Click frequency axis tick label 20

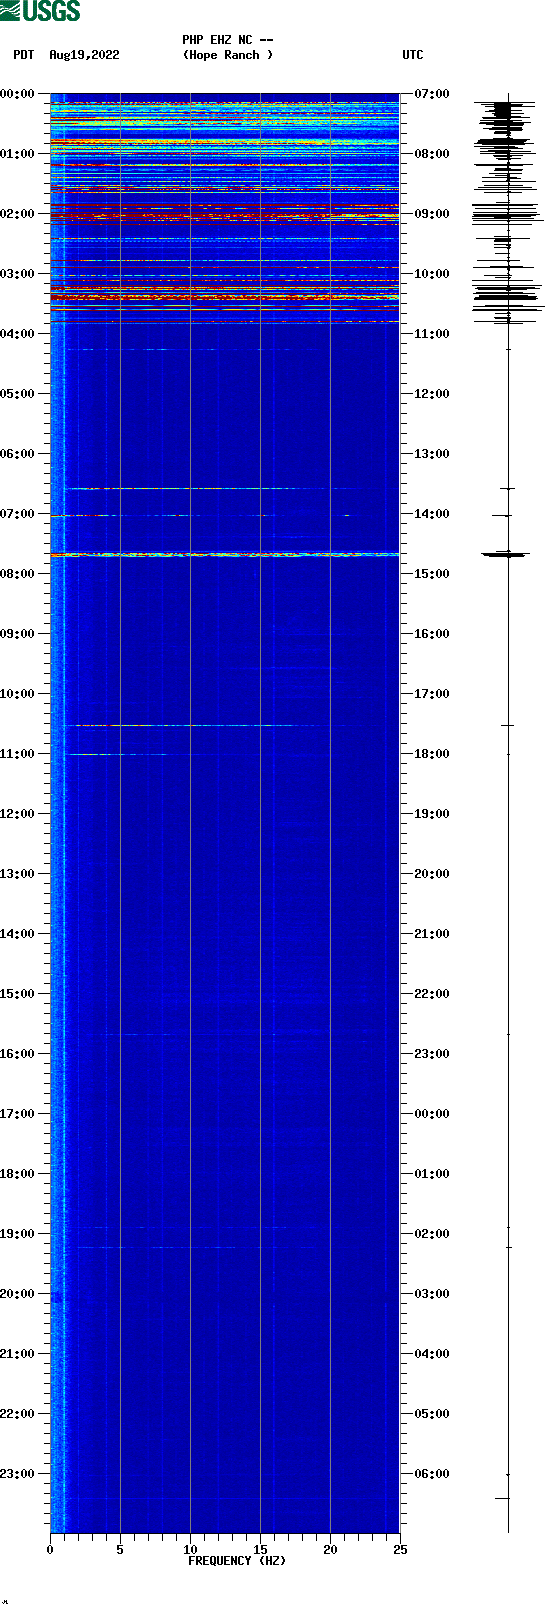click(330, 1550)
